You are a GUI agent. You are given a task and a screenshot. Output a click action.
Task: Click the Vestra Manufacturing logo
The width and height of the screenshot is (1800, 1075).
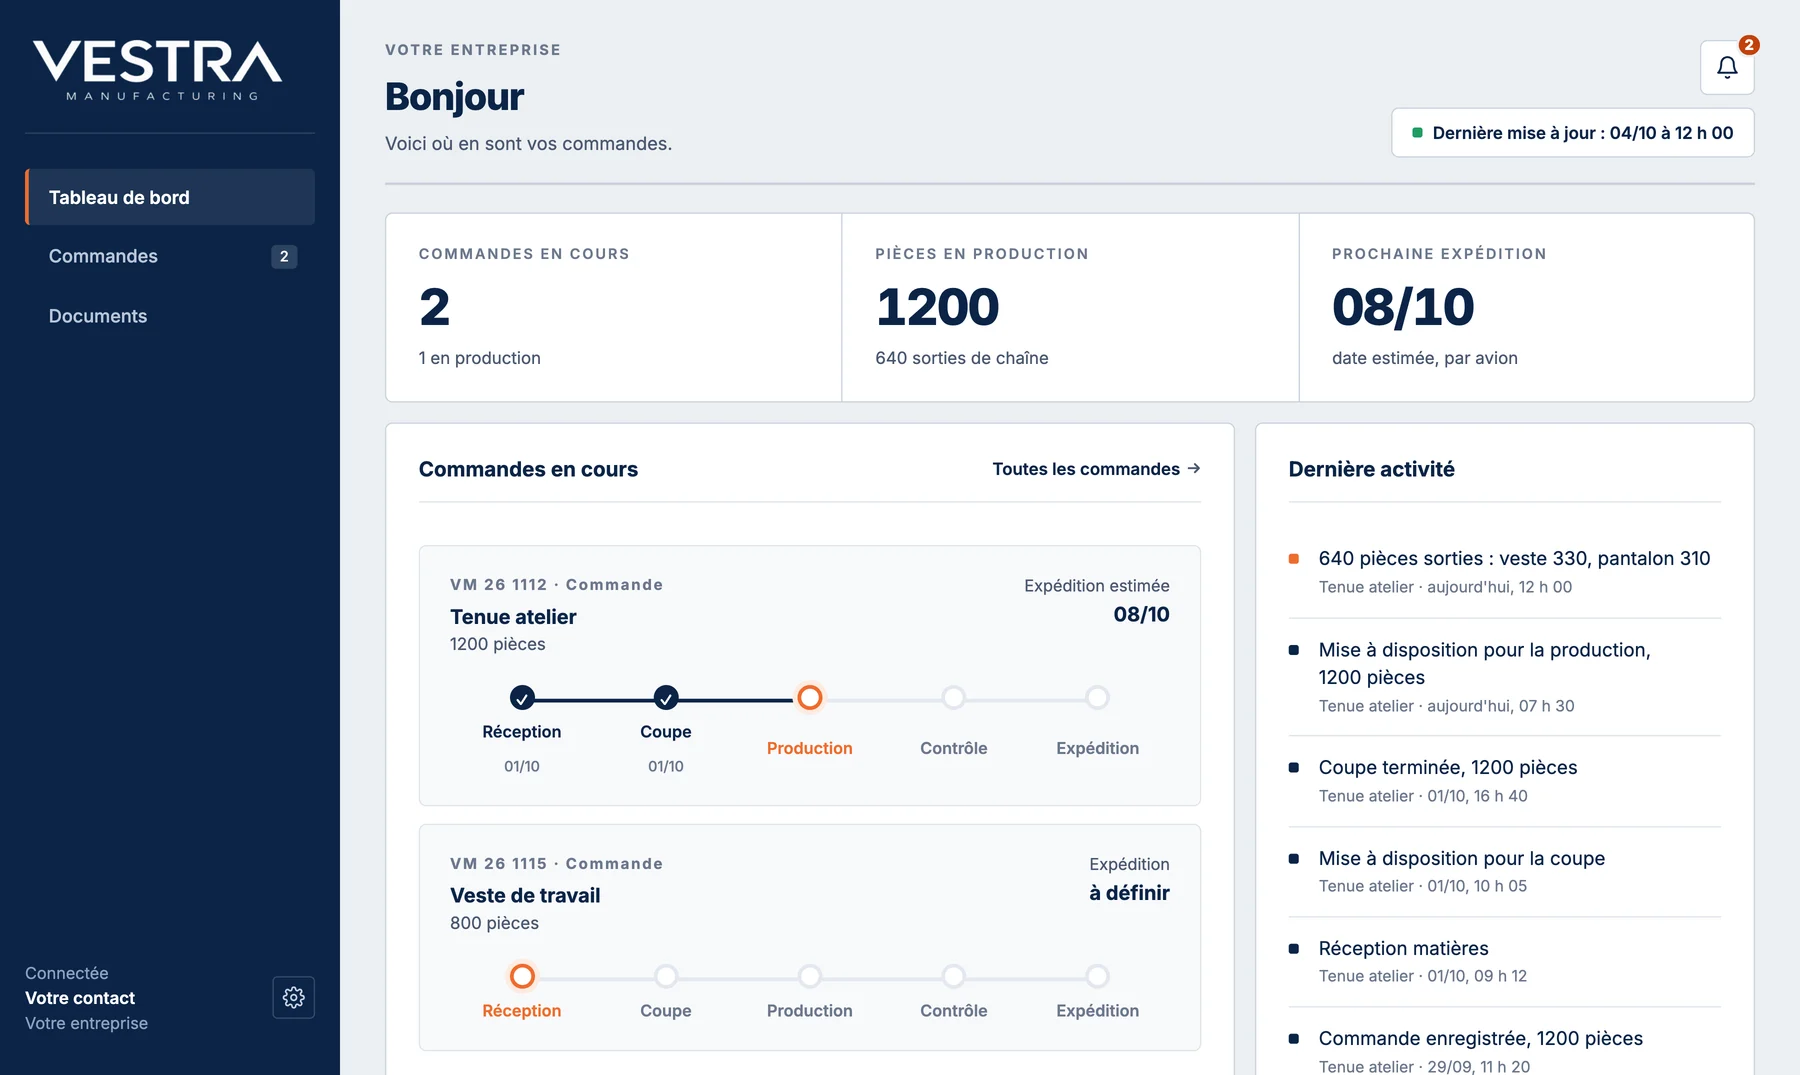tap(158, 70)
